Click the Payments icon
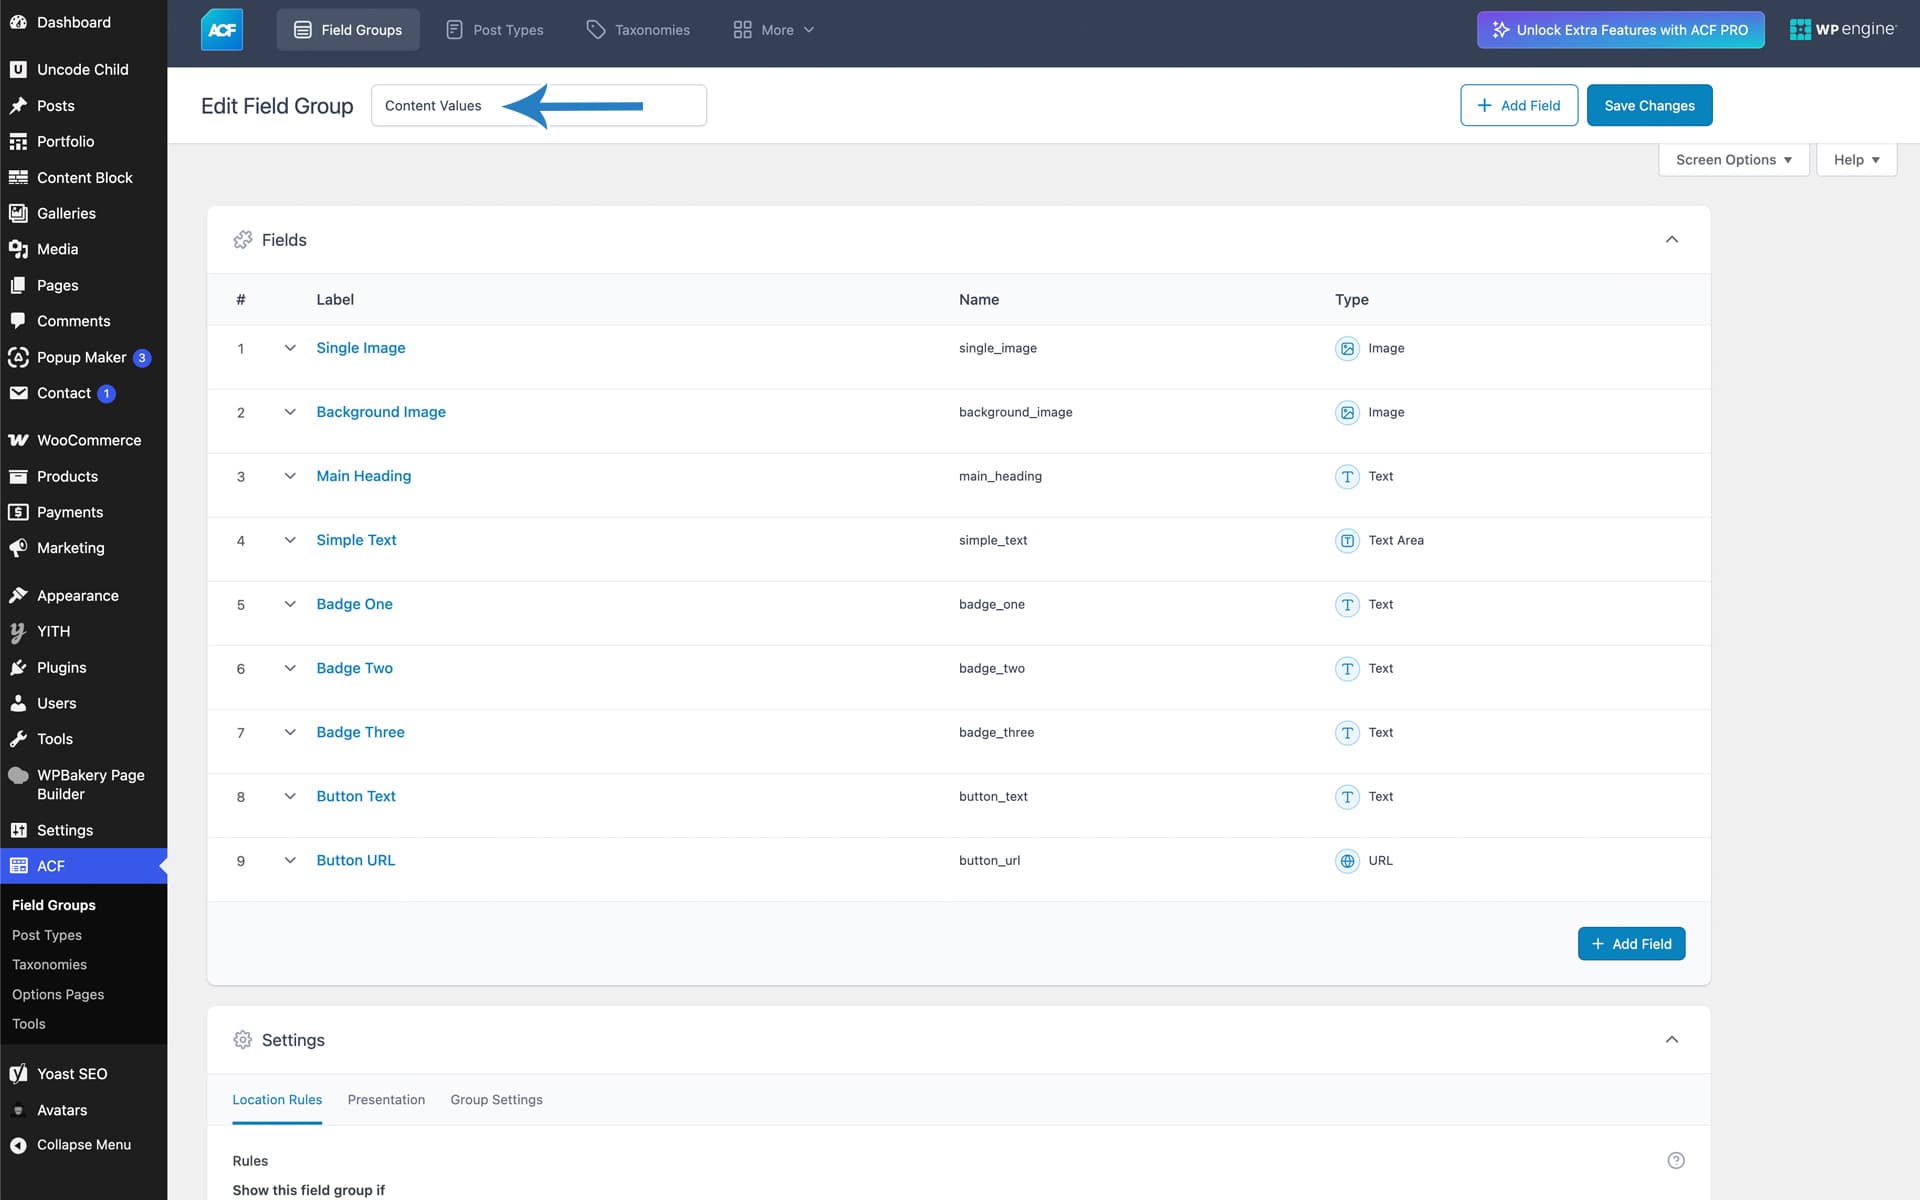 pos(18,512)
